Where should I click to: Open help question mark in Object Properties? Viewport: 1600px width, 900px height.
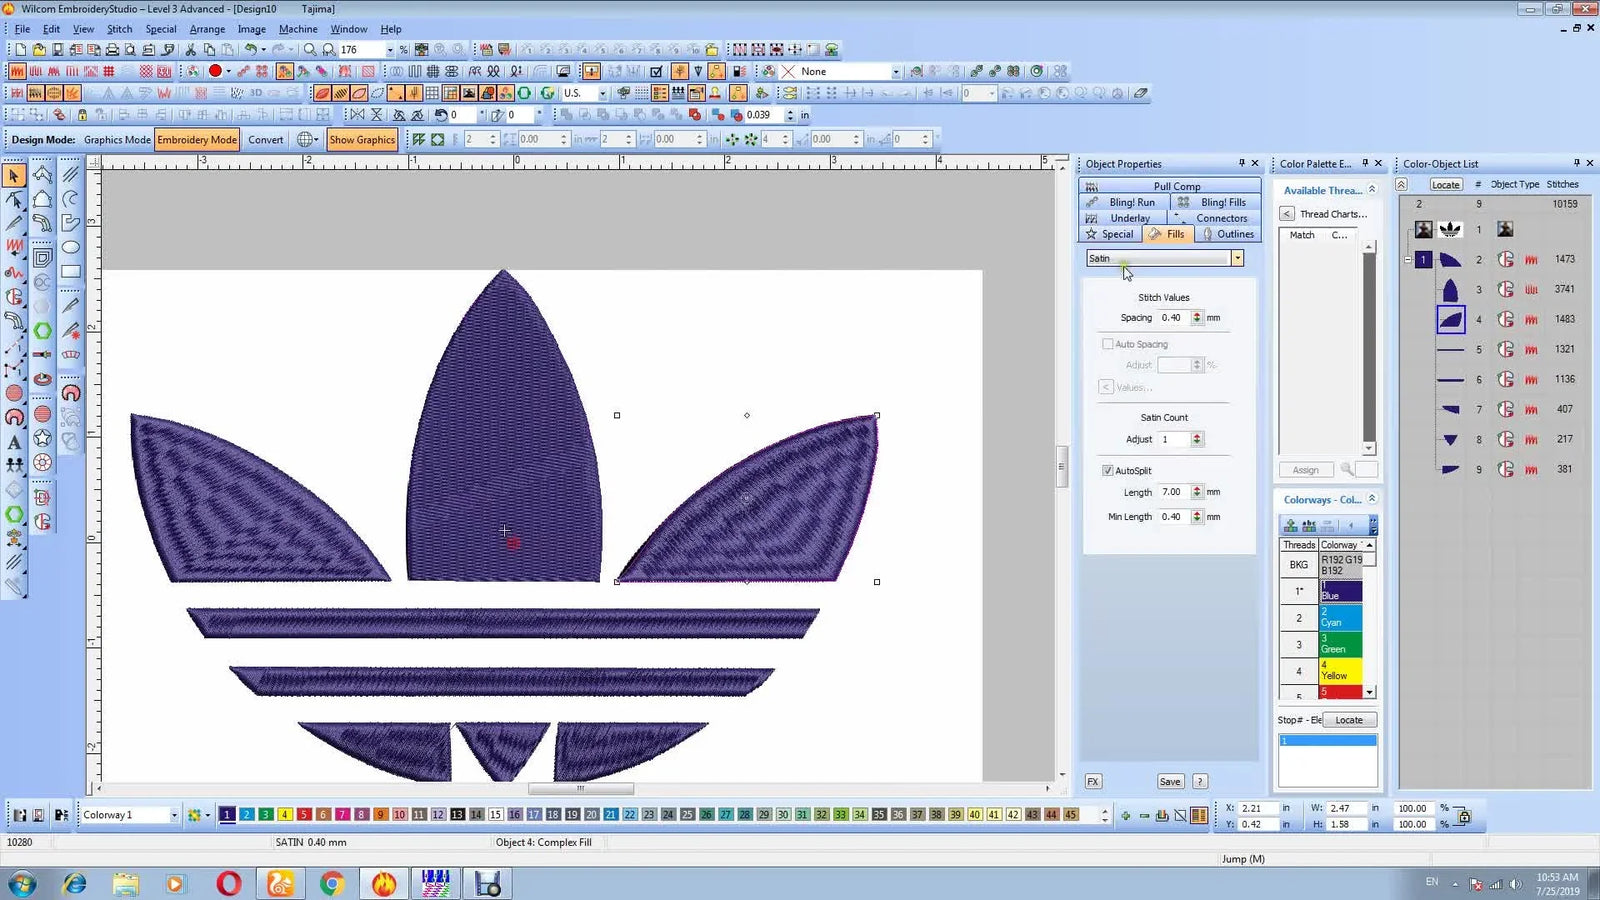click(1200, 781)
